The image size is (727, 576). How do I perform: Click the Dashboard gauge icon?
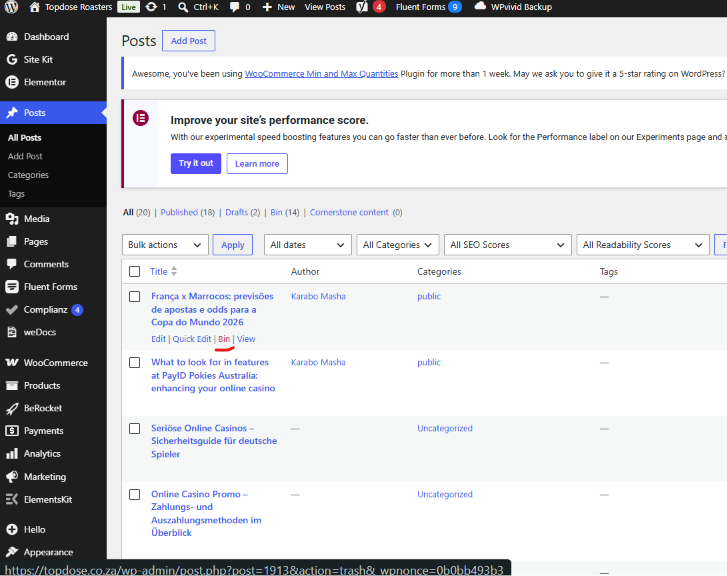pos(12,37)
